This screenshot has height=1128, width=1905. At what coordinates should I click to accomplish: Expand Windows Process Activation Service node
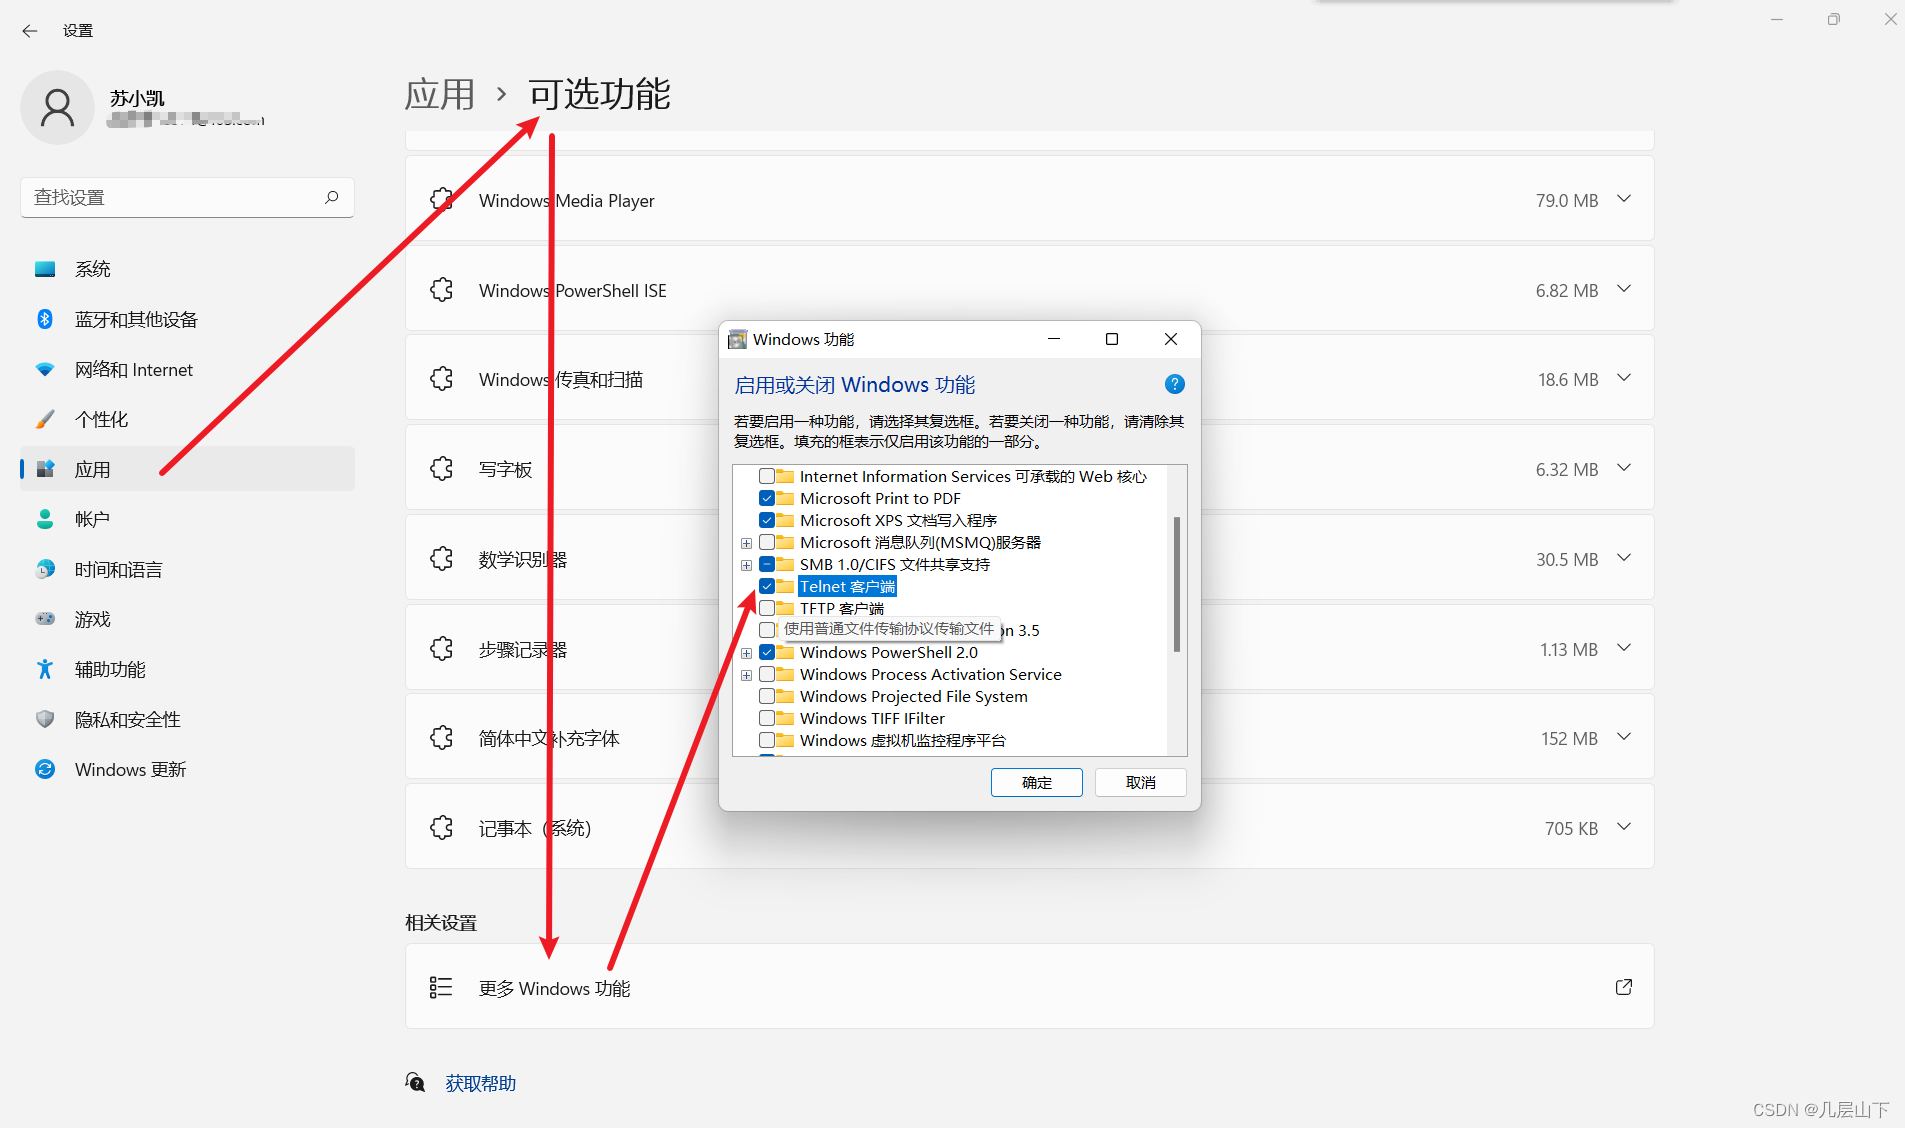(746, 675)
